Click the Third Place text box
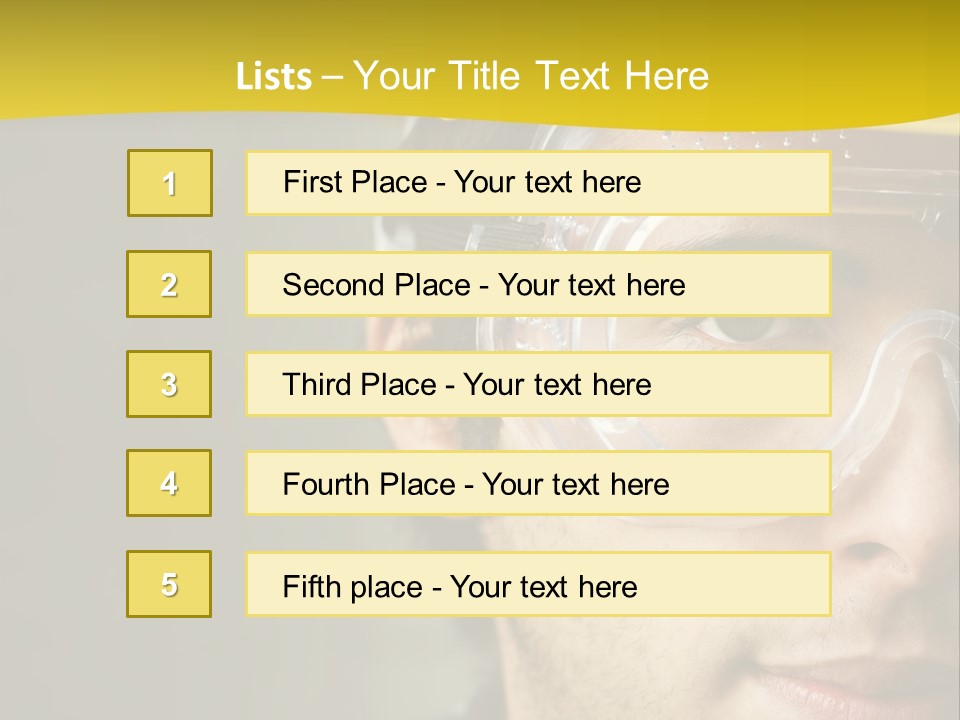This screenshot has height=720, width=960. click(538, 384)
